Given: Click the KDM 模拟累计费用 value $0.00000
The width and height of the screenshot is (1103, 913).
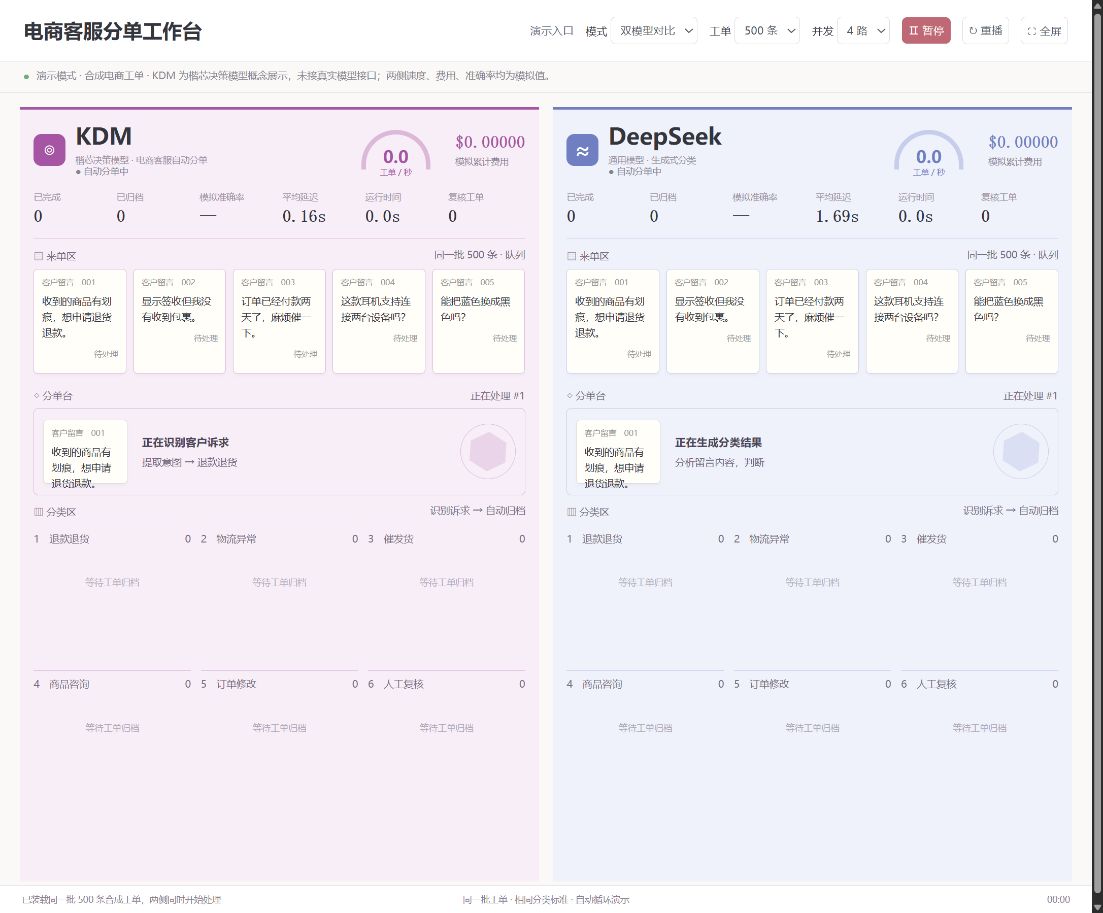Looking at the screenshot, I should click(490, 142).
